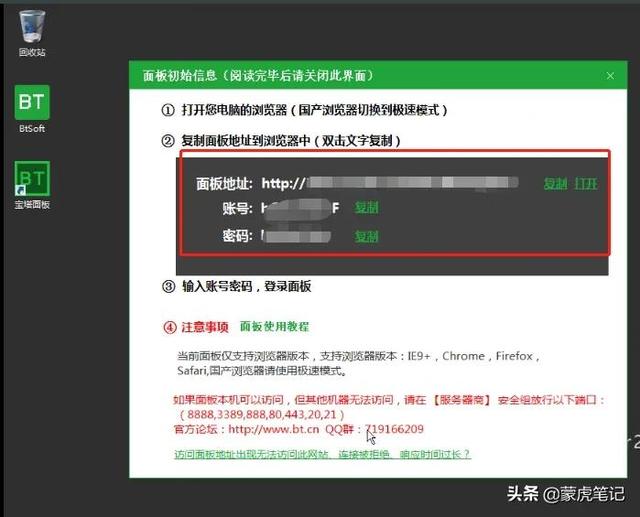Click the step ① circled number icon
640x517 pixels.
pyautogui.click(x=168, y=109)
